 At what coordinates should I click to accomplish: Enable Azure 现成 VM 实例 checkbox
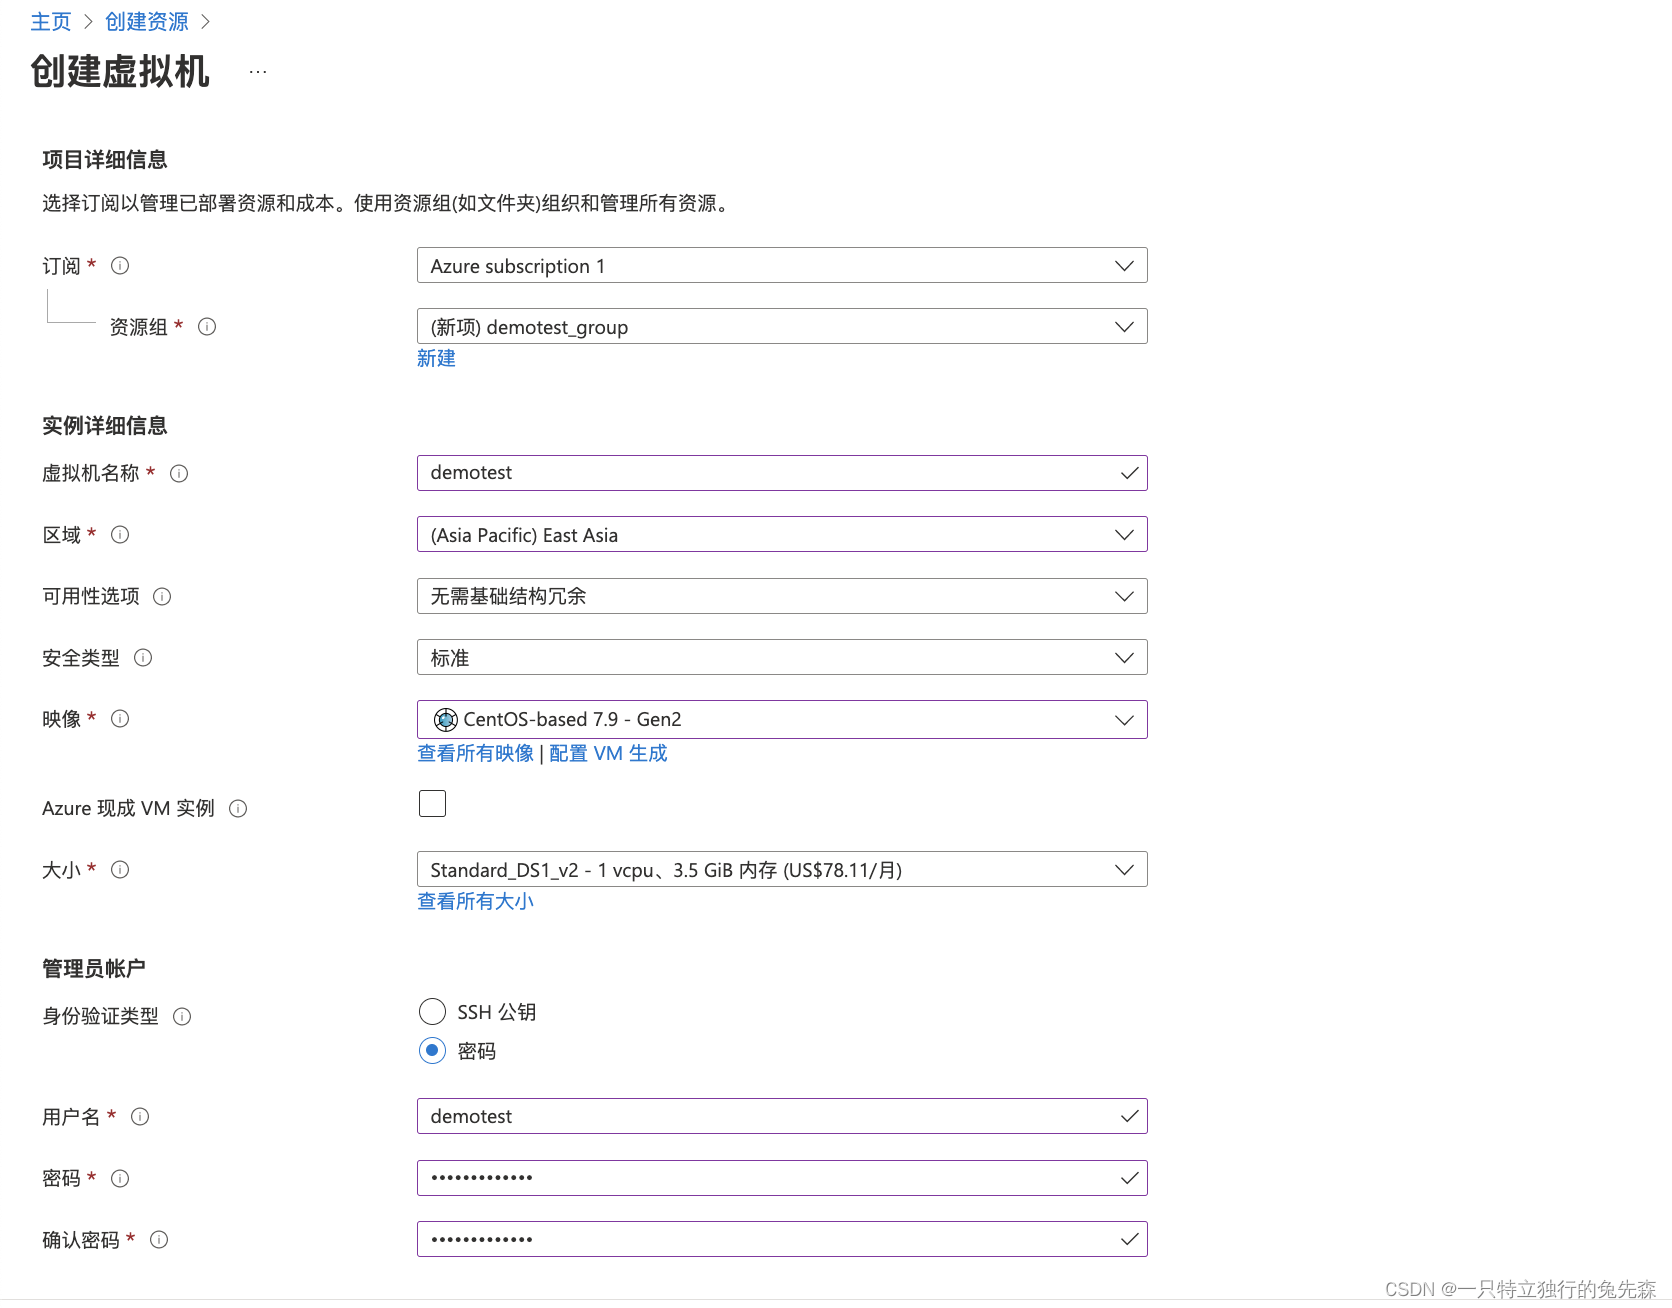(x=432, y=804)
